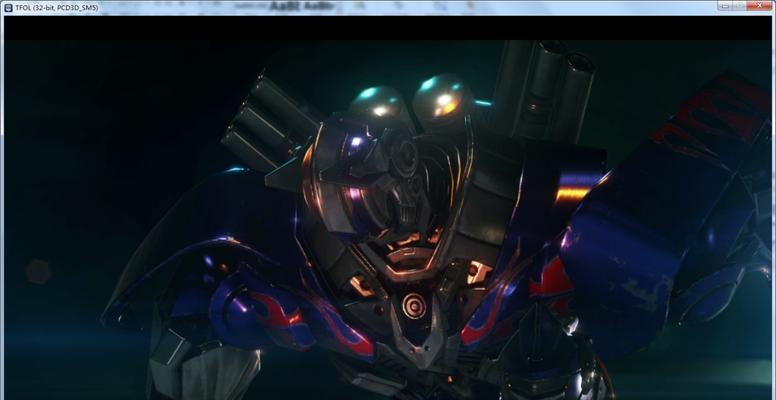Click the TFOL (32-bit, PCD3D_SM5) window title
Screen dimensions: 776x400
pos(59,6)
